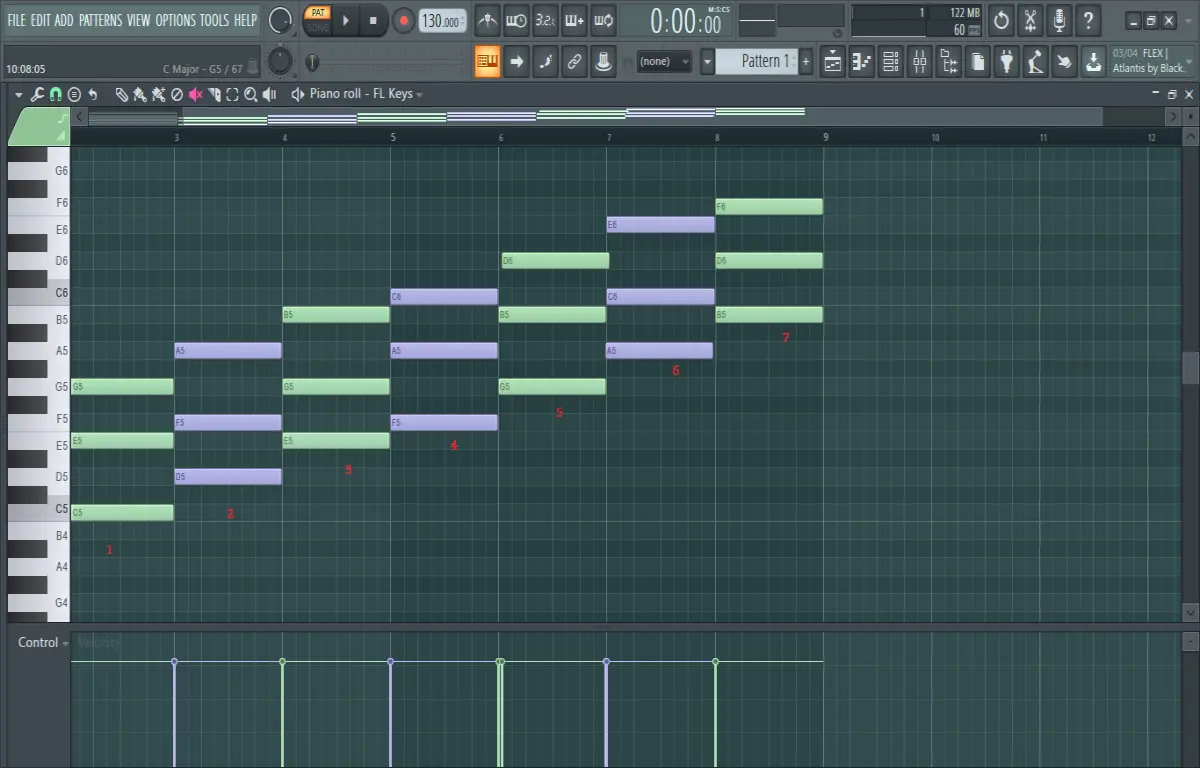Open the FL Keys target channel dropdown
The height and width of the screenshot is (768, 1200).
click(x=367, y=94)
